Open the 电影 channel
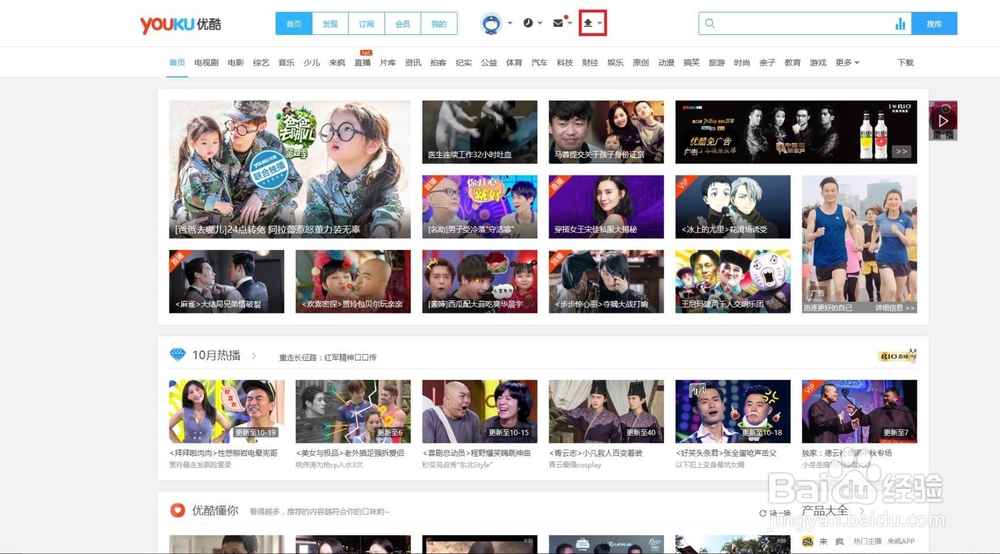The image size is (1000, 554). pos(236,62)
